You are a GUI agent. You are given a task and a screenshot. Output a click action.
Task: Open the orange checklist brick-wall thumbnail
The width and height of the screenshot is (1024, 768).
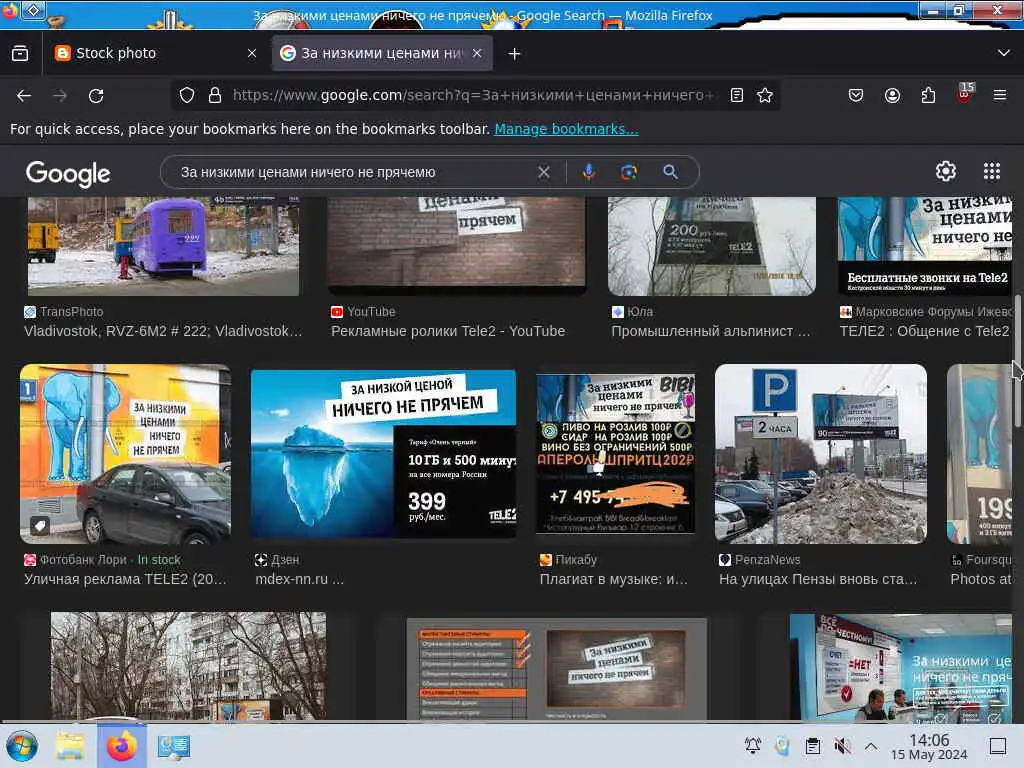[556, 669]
